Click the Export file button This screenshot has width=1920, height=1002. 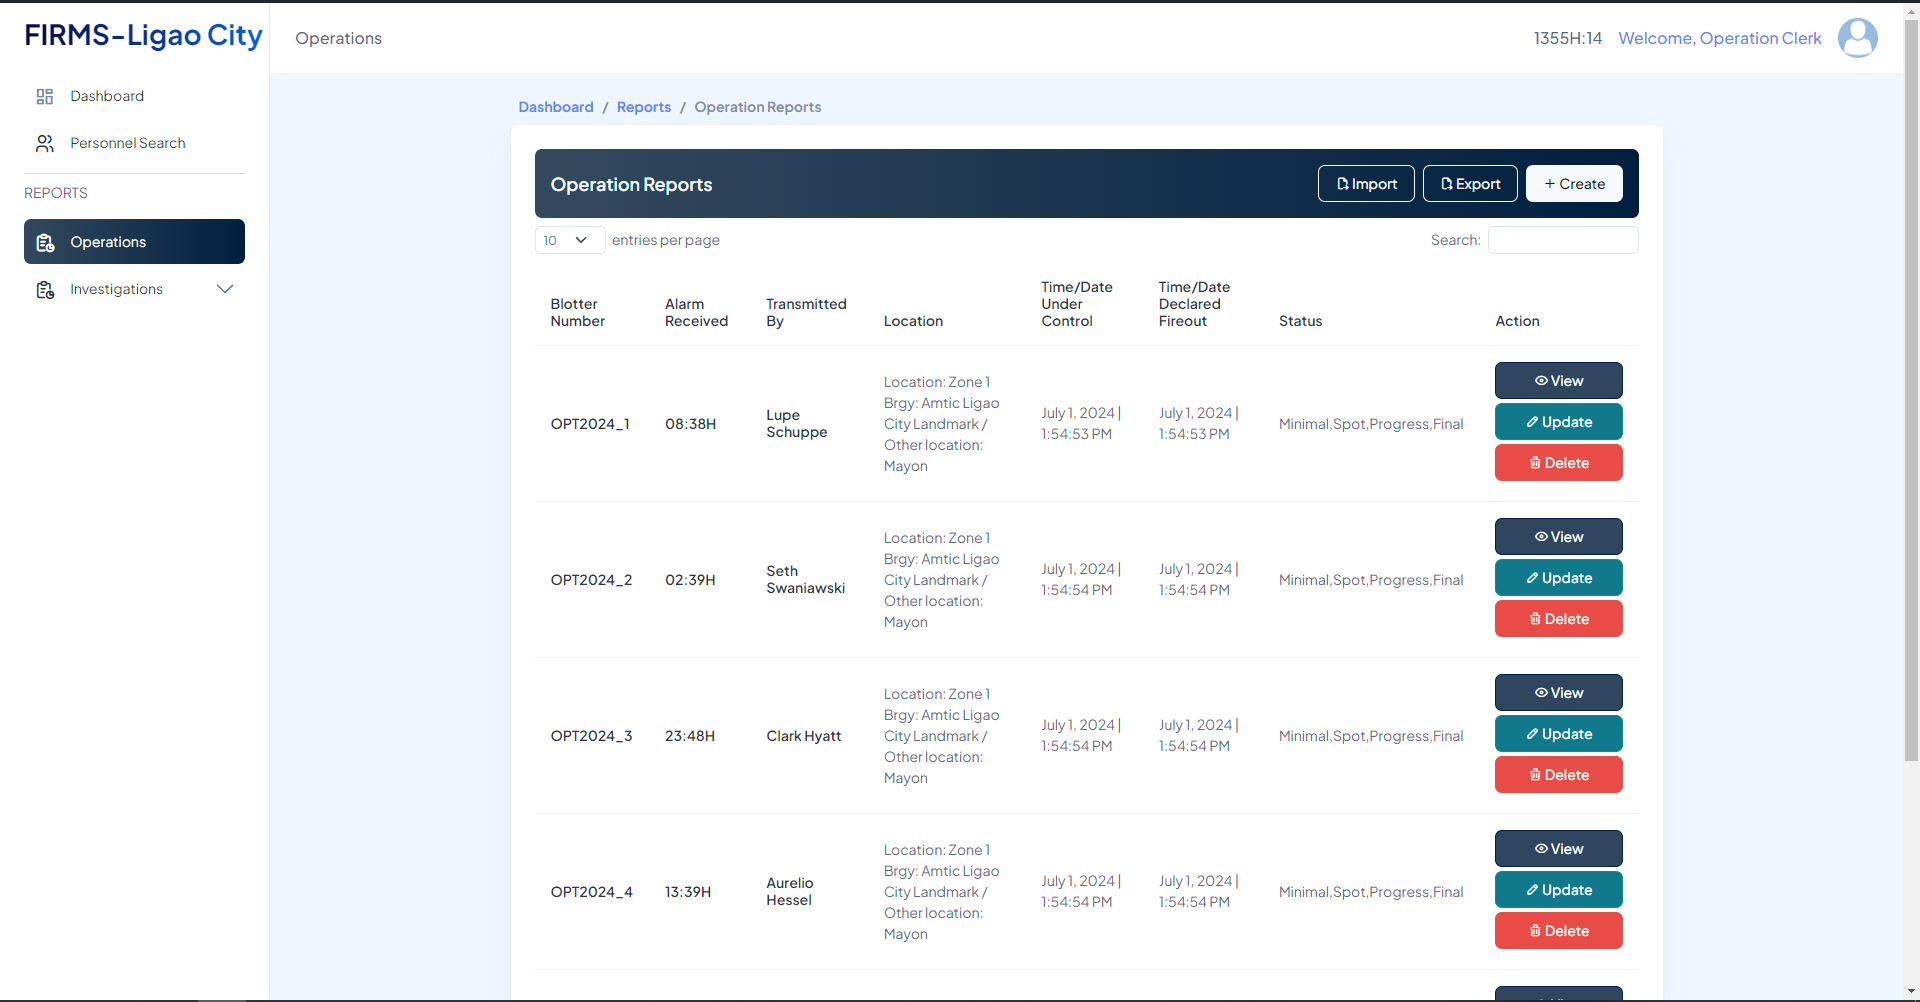[1469, 184]
